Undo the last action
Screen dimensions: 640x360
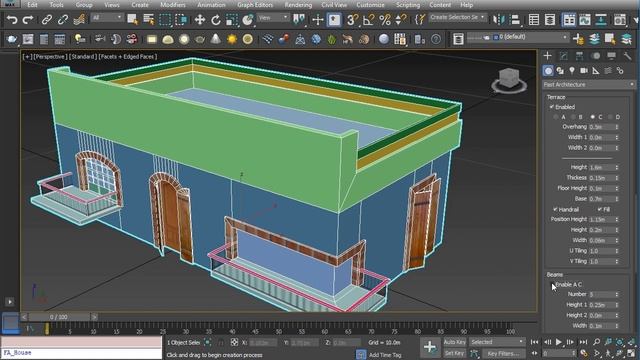(x=12, y=19)
